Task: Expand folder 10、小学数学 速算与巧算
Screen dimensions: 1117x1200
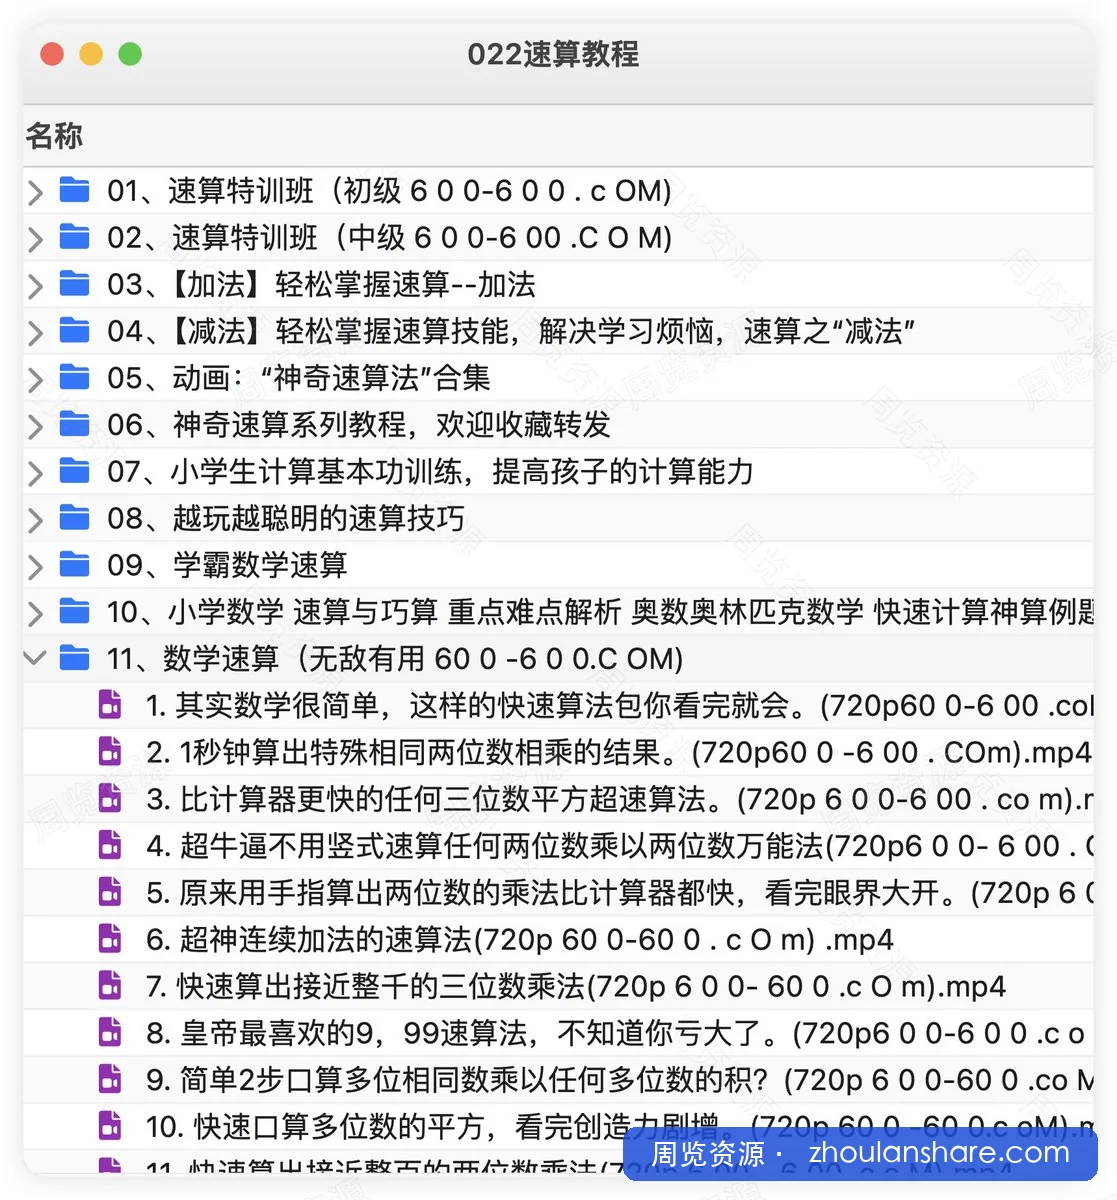Action: (36, 613)
